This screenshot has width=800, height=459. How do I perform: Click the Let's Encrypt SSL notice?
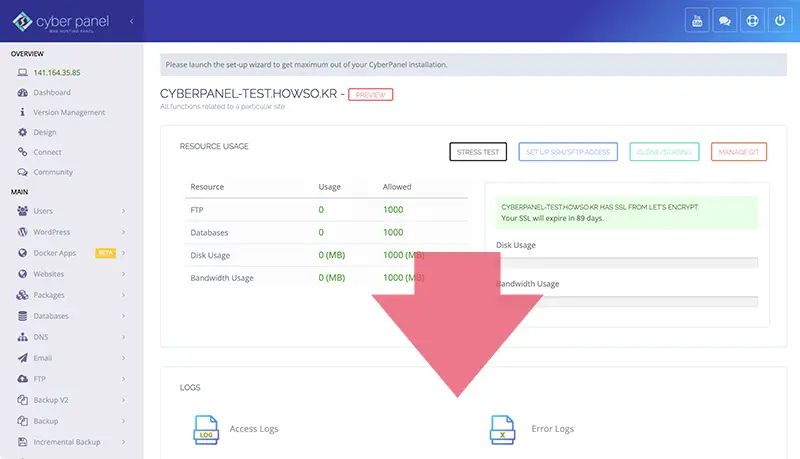(627, 213)
